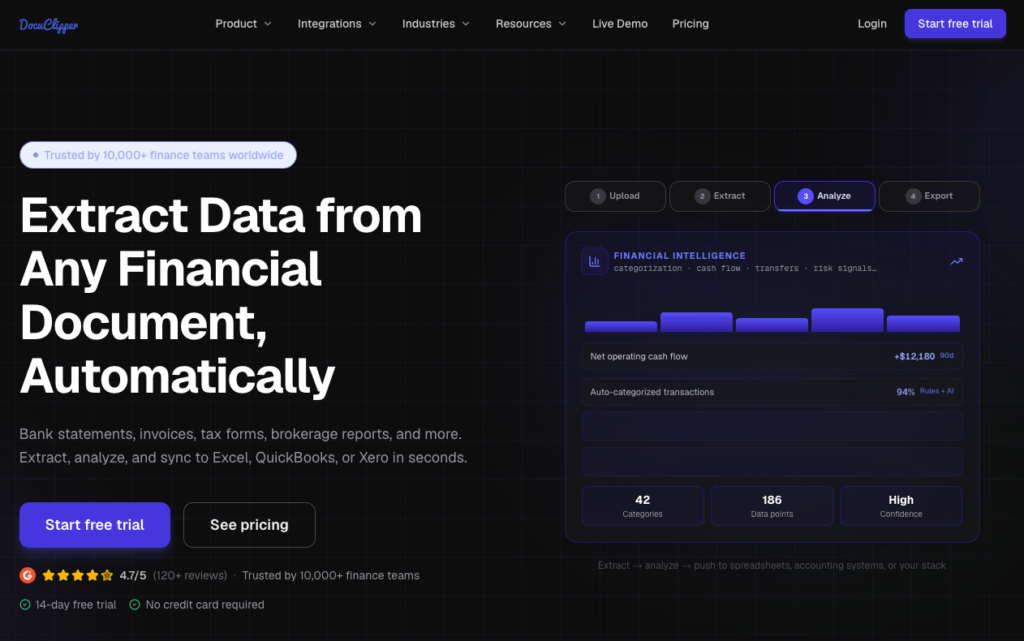Viewport: 1024px width, 641px height.
Task: Click the Auto-categorized transactions row
Action: (772, 392)
